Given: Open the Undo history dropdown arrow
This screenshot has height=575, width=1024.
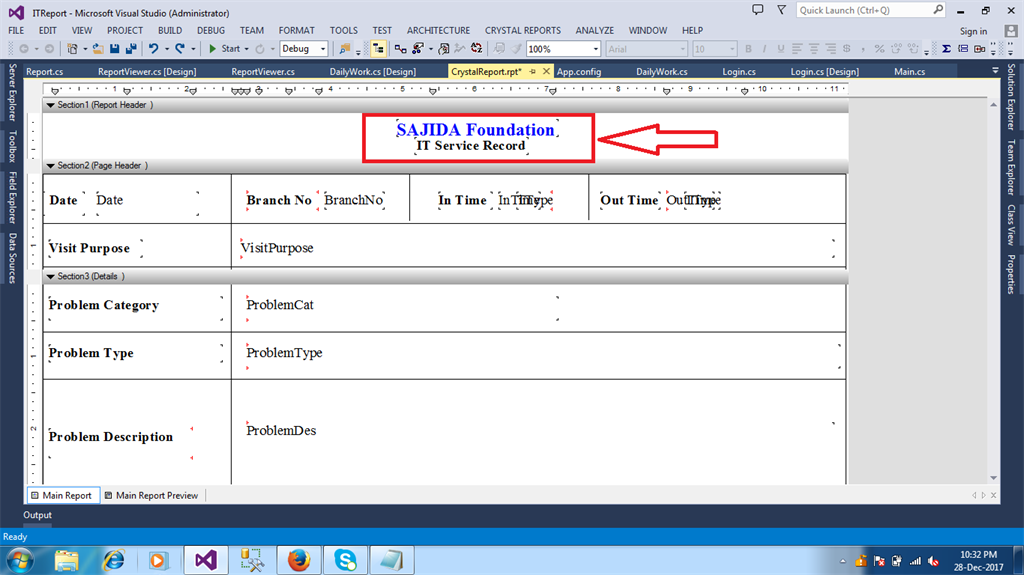Looking at the screenshot, I should click(x=167, y=48).
